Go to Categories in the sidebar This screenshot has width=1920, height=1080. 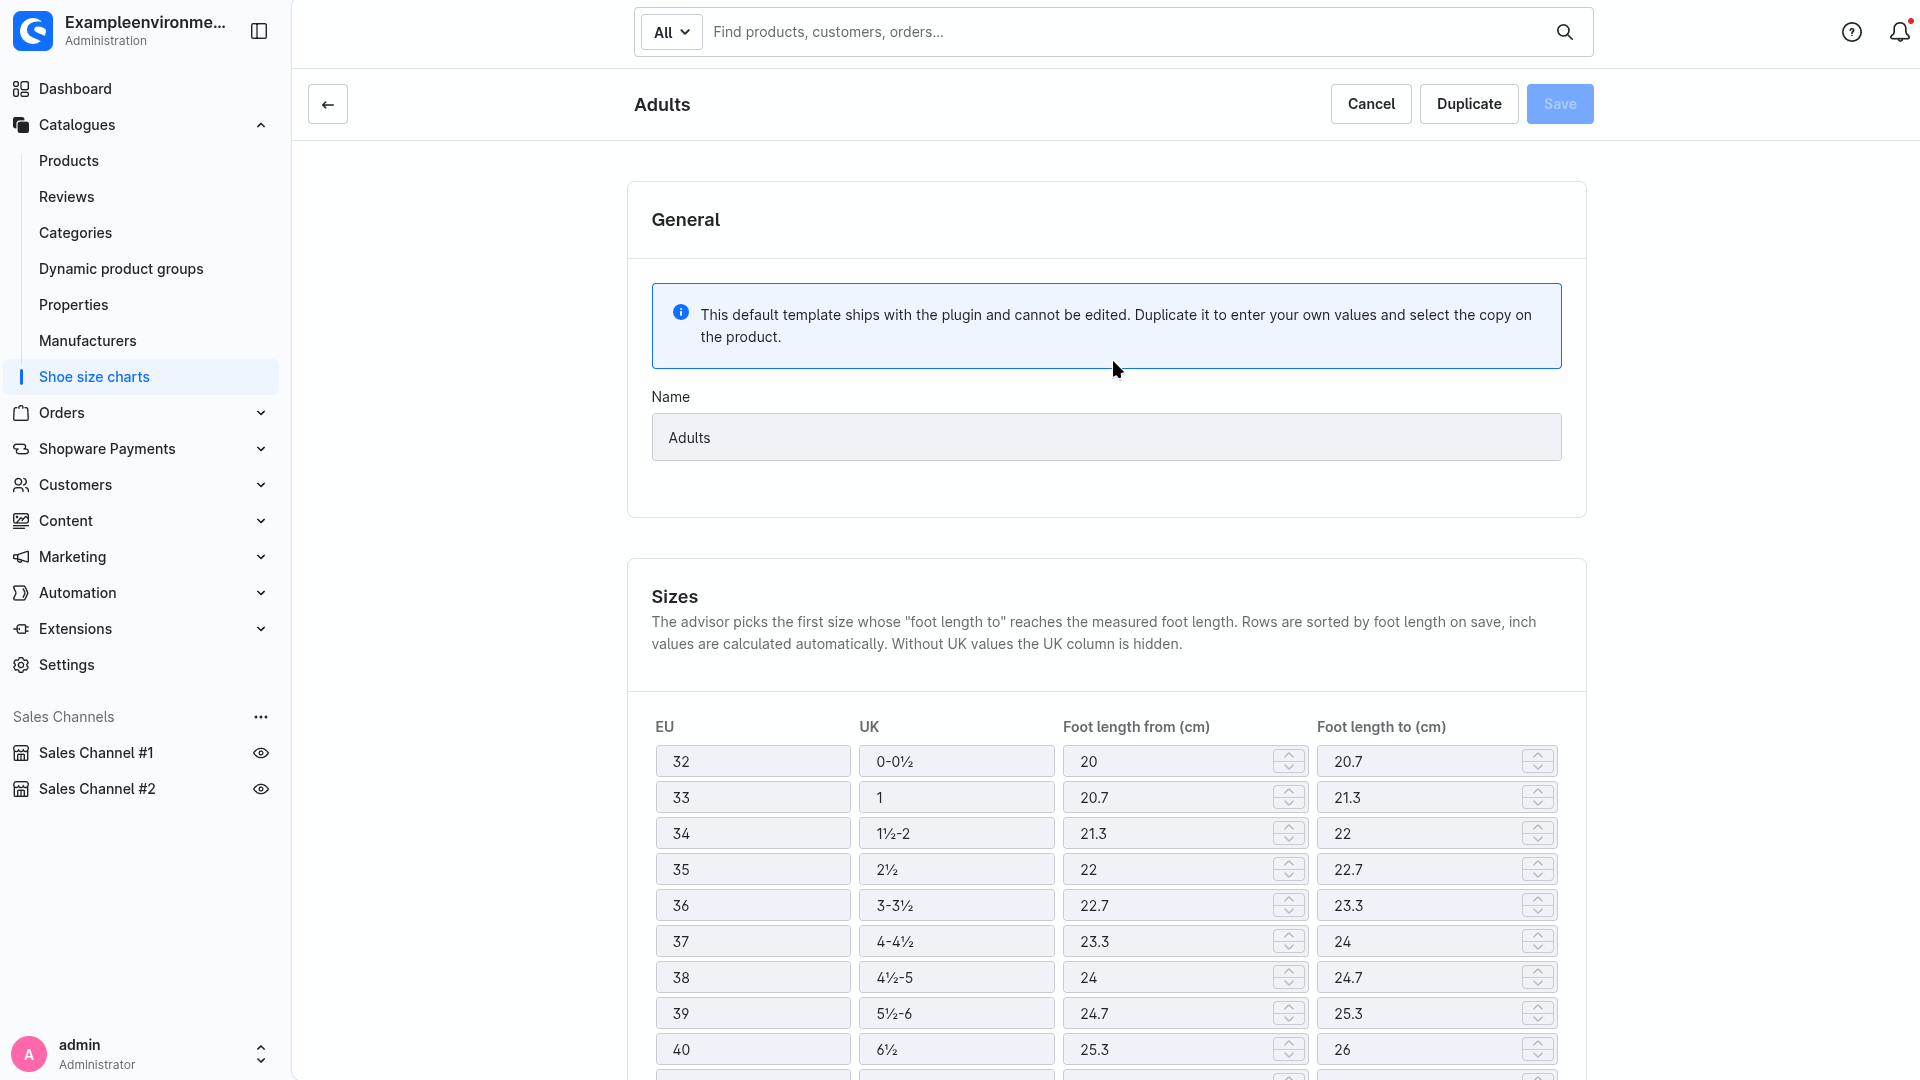(76, 233)
